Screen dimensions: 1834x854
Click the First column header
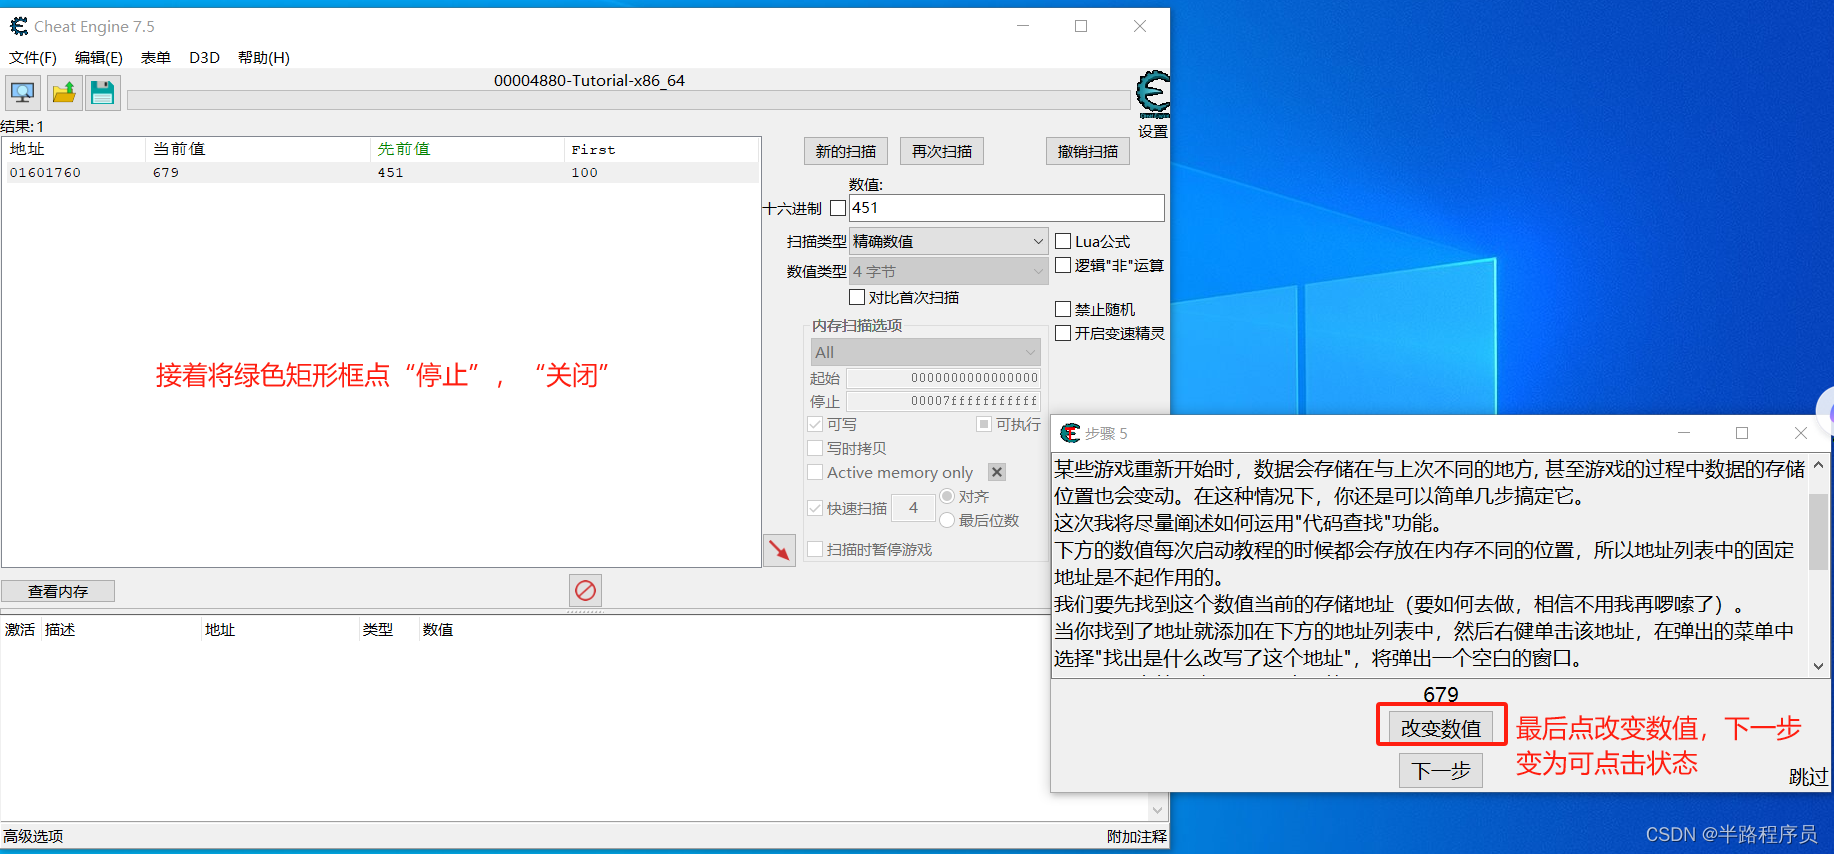[661, 149]
